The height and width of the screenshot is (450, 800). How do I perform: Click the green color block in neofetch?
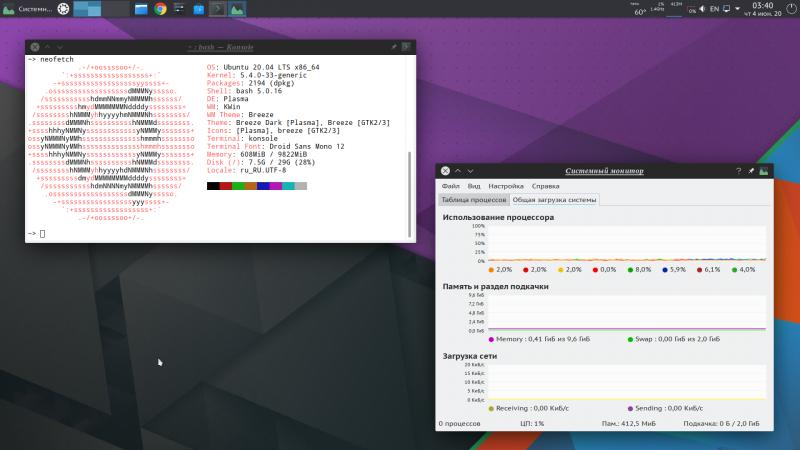[238, 186]
